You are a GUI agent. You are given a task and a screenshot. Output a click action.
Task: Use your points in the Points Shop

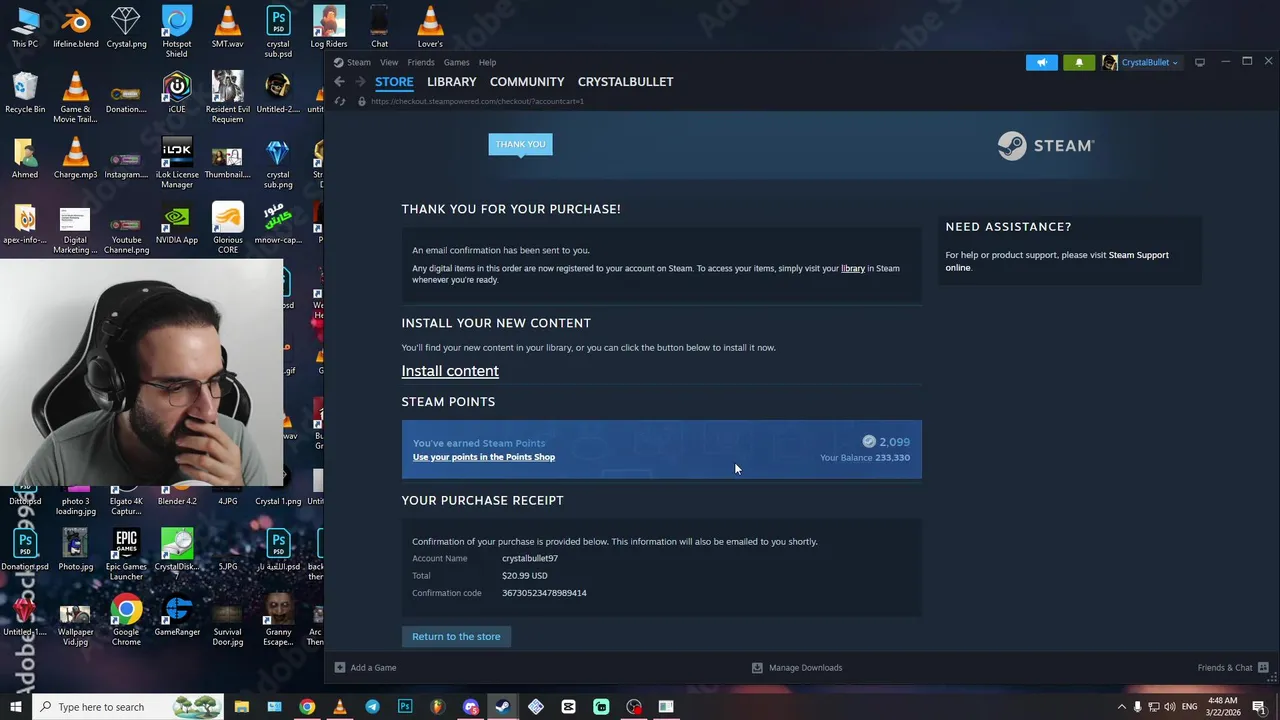(x=484, y=457)
